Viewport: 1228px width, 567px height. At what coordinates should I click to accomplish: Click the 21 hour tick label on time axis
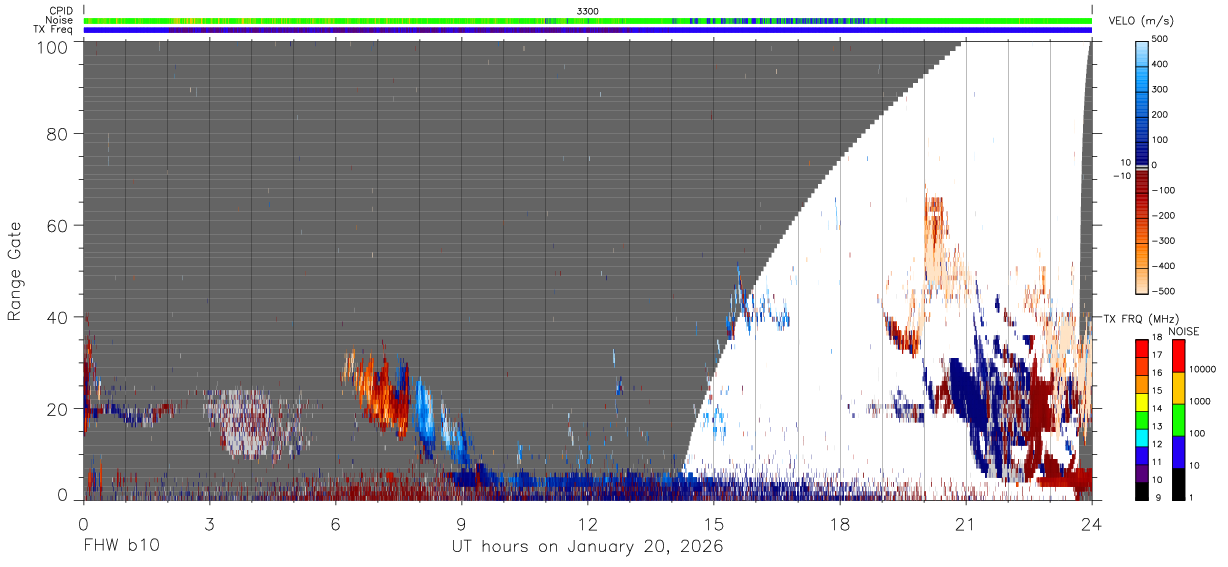click(x=965, y=524)
